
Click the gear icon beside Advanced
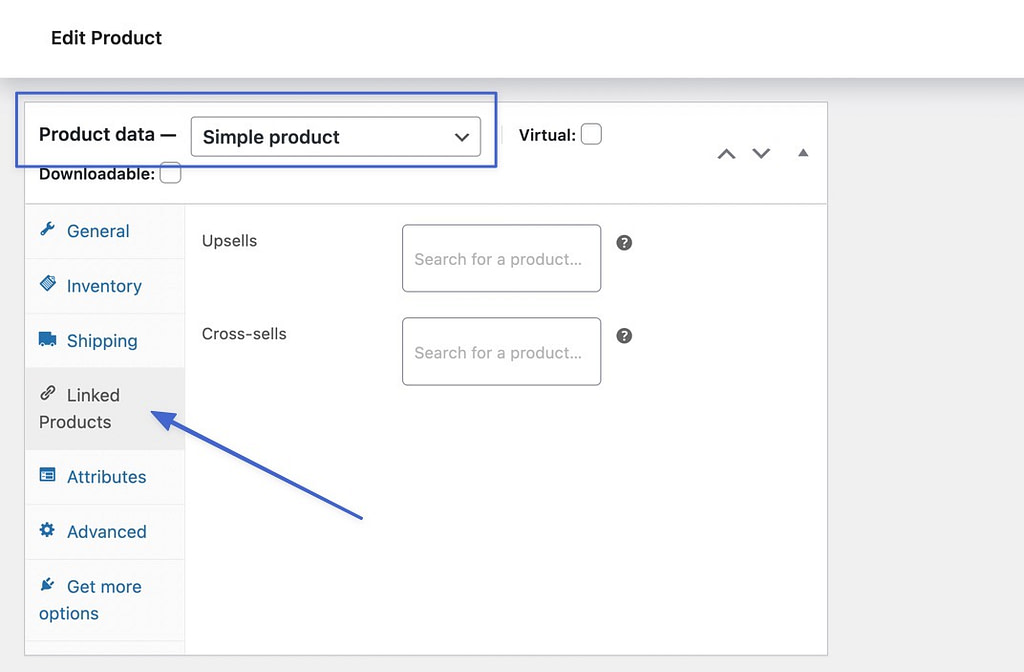(x=47, y=531)
